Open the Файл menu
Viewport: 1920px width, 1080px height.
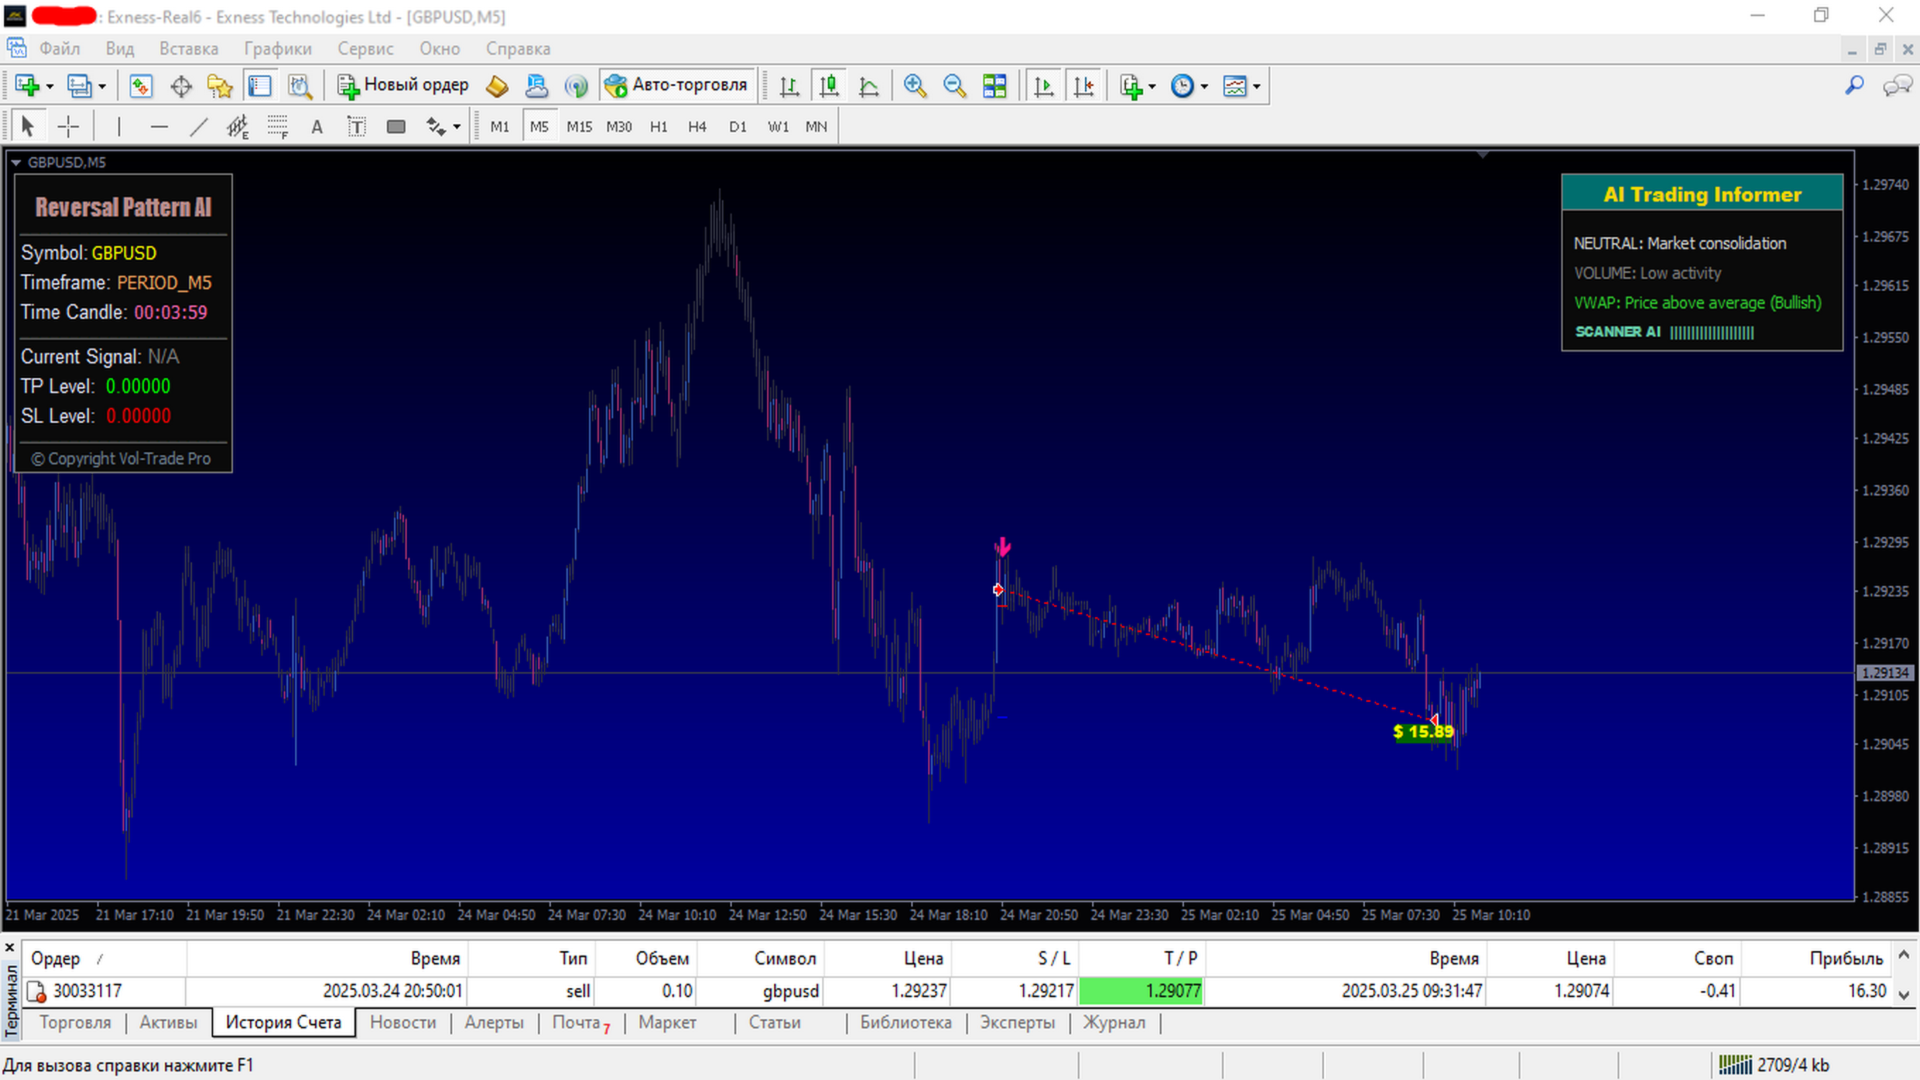click(x=60, y=48)
